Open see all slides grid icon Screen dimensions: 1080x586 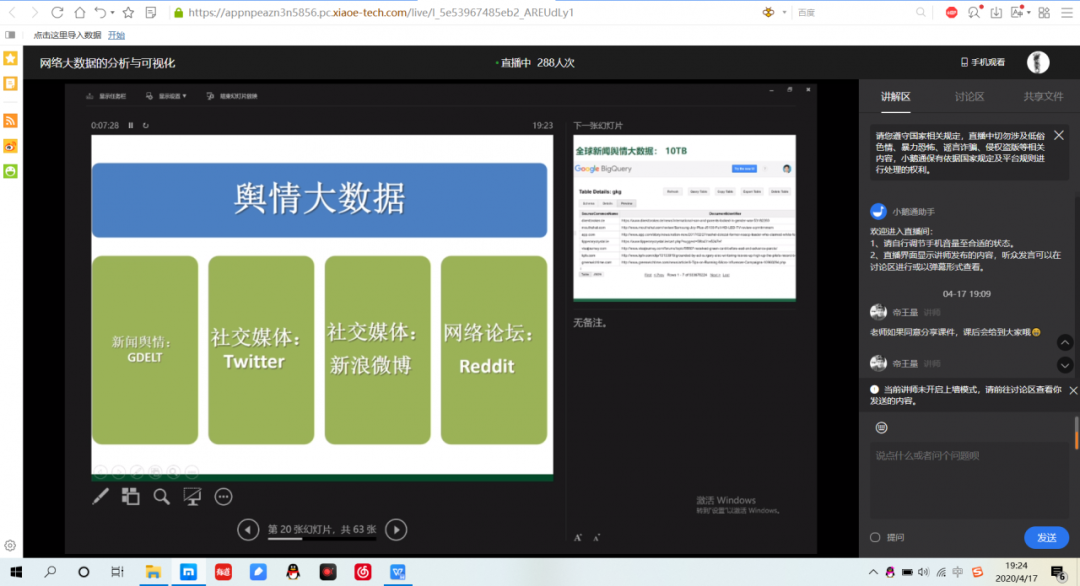[130, 496]
